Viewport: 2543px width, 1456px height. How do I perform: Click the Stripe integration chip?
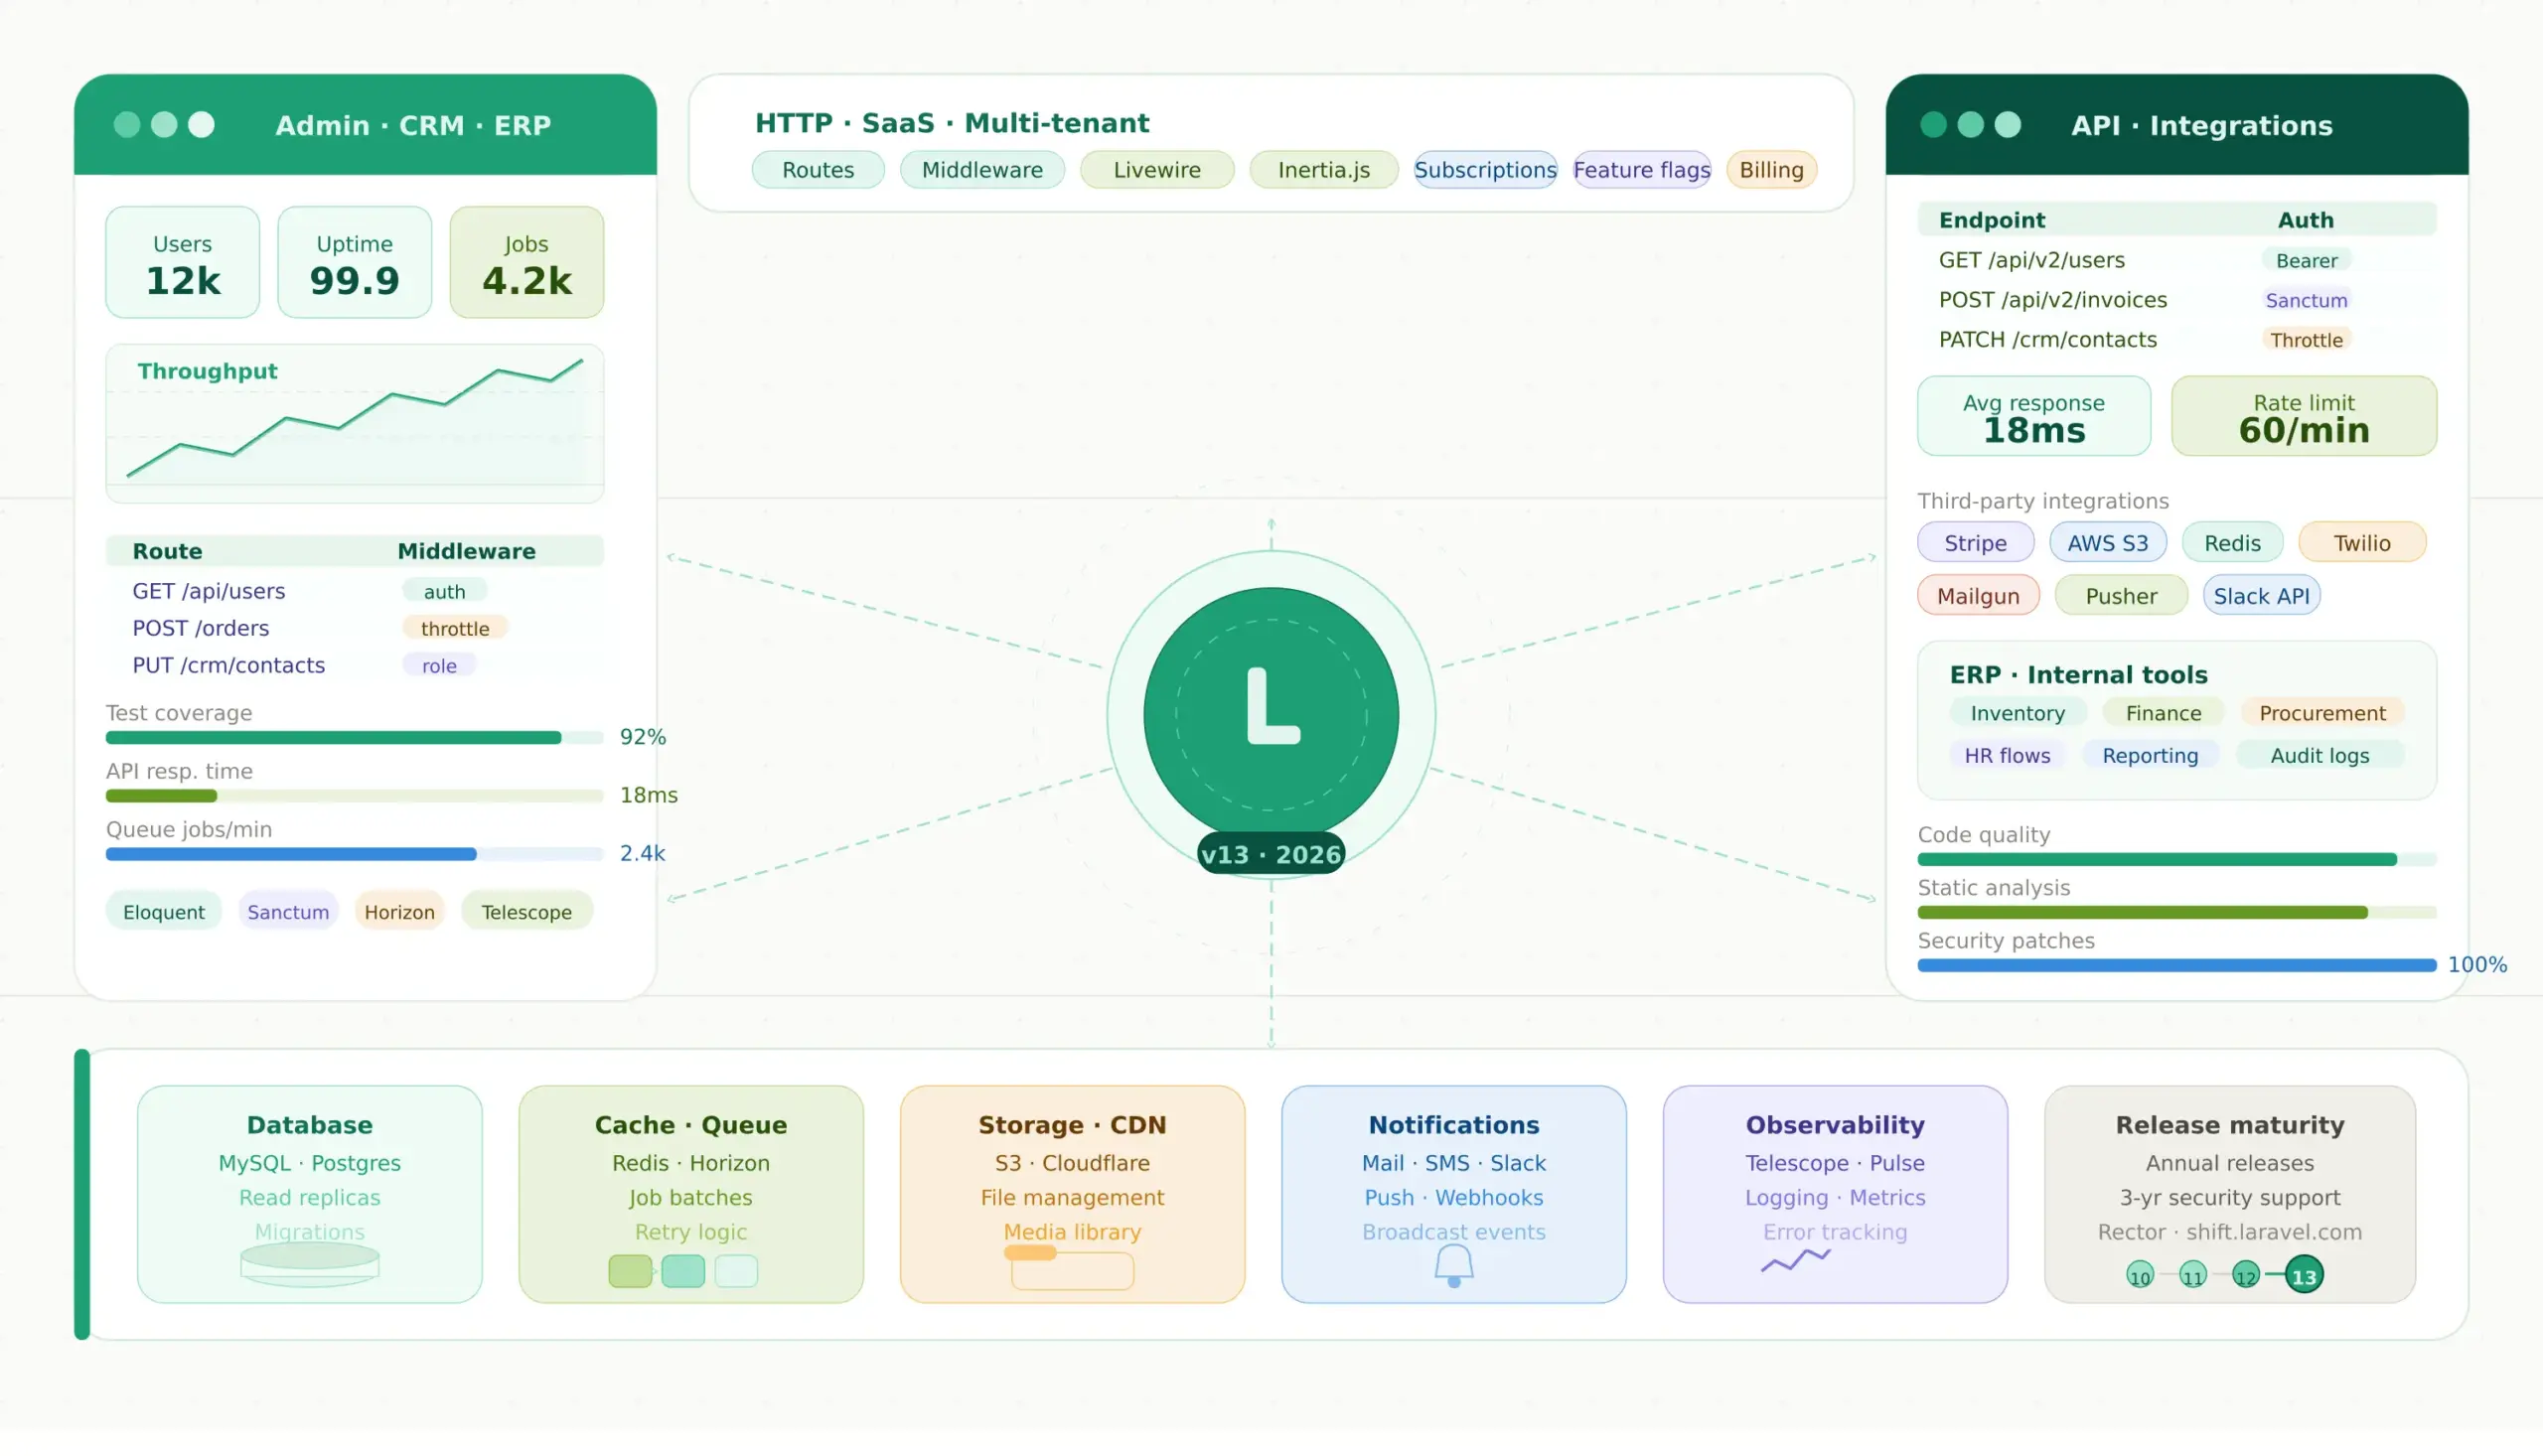(1974, 543)
